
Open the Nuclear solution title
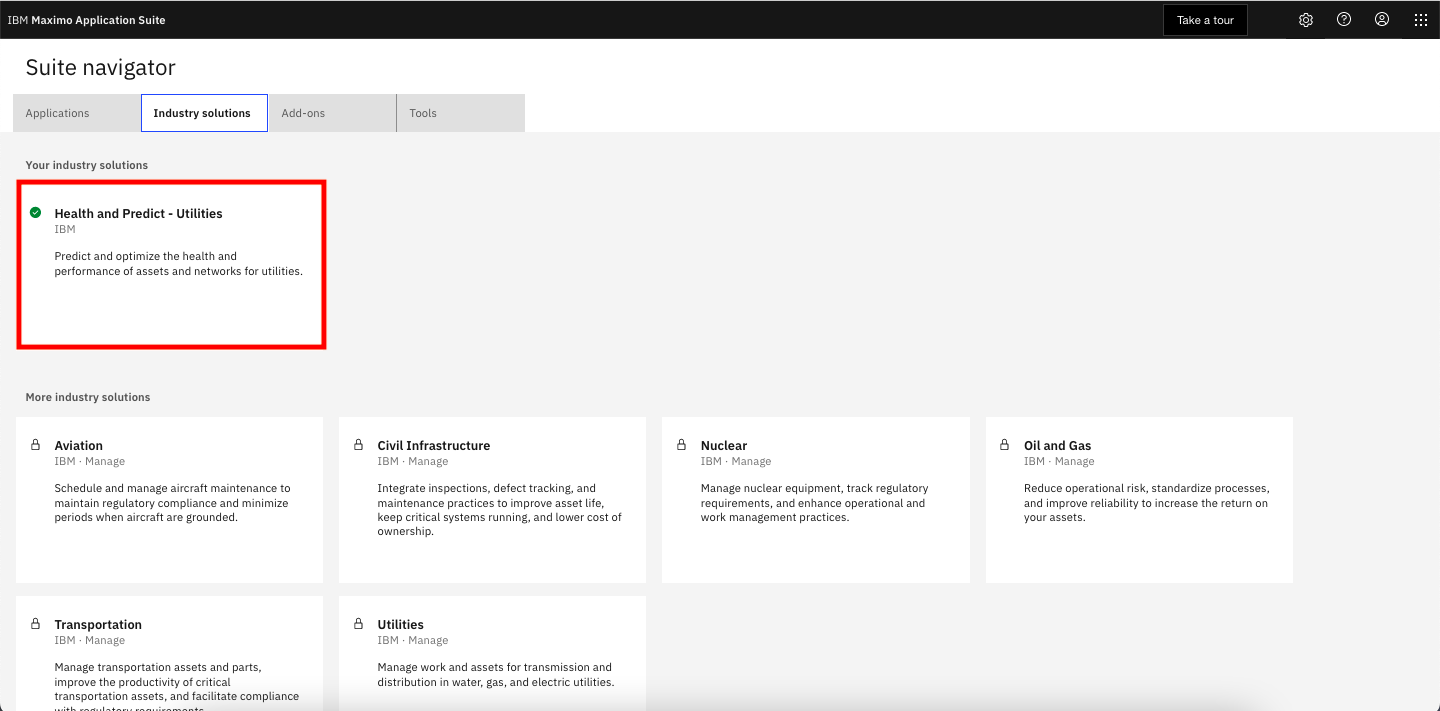(x=724, y=446)
